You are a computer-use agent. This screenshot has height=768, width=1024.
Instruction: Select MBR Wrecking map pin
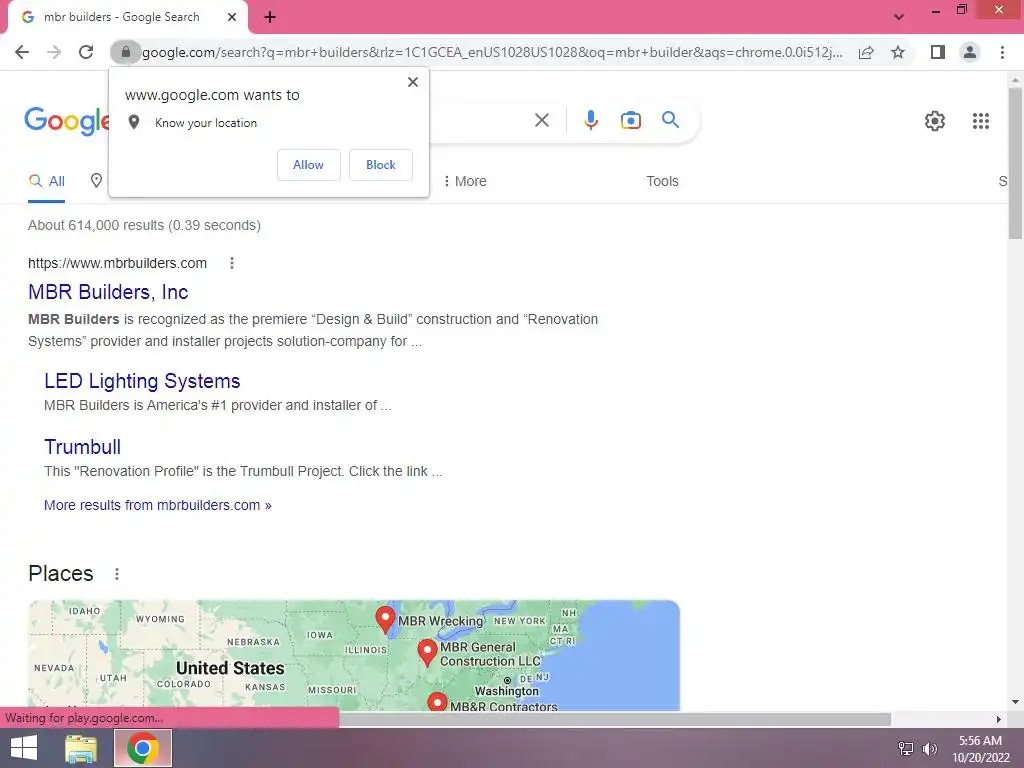coord(385,619)
